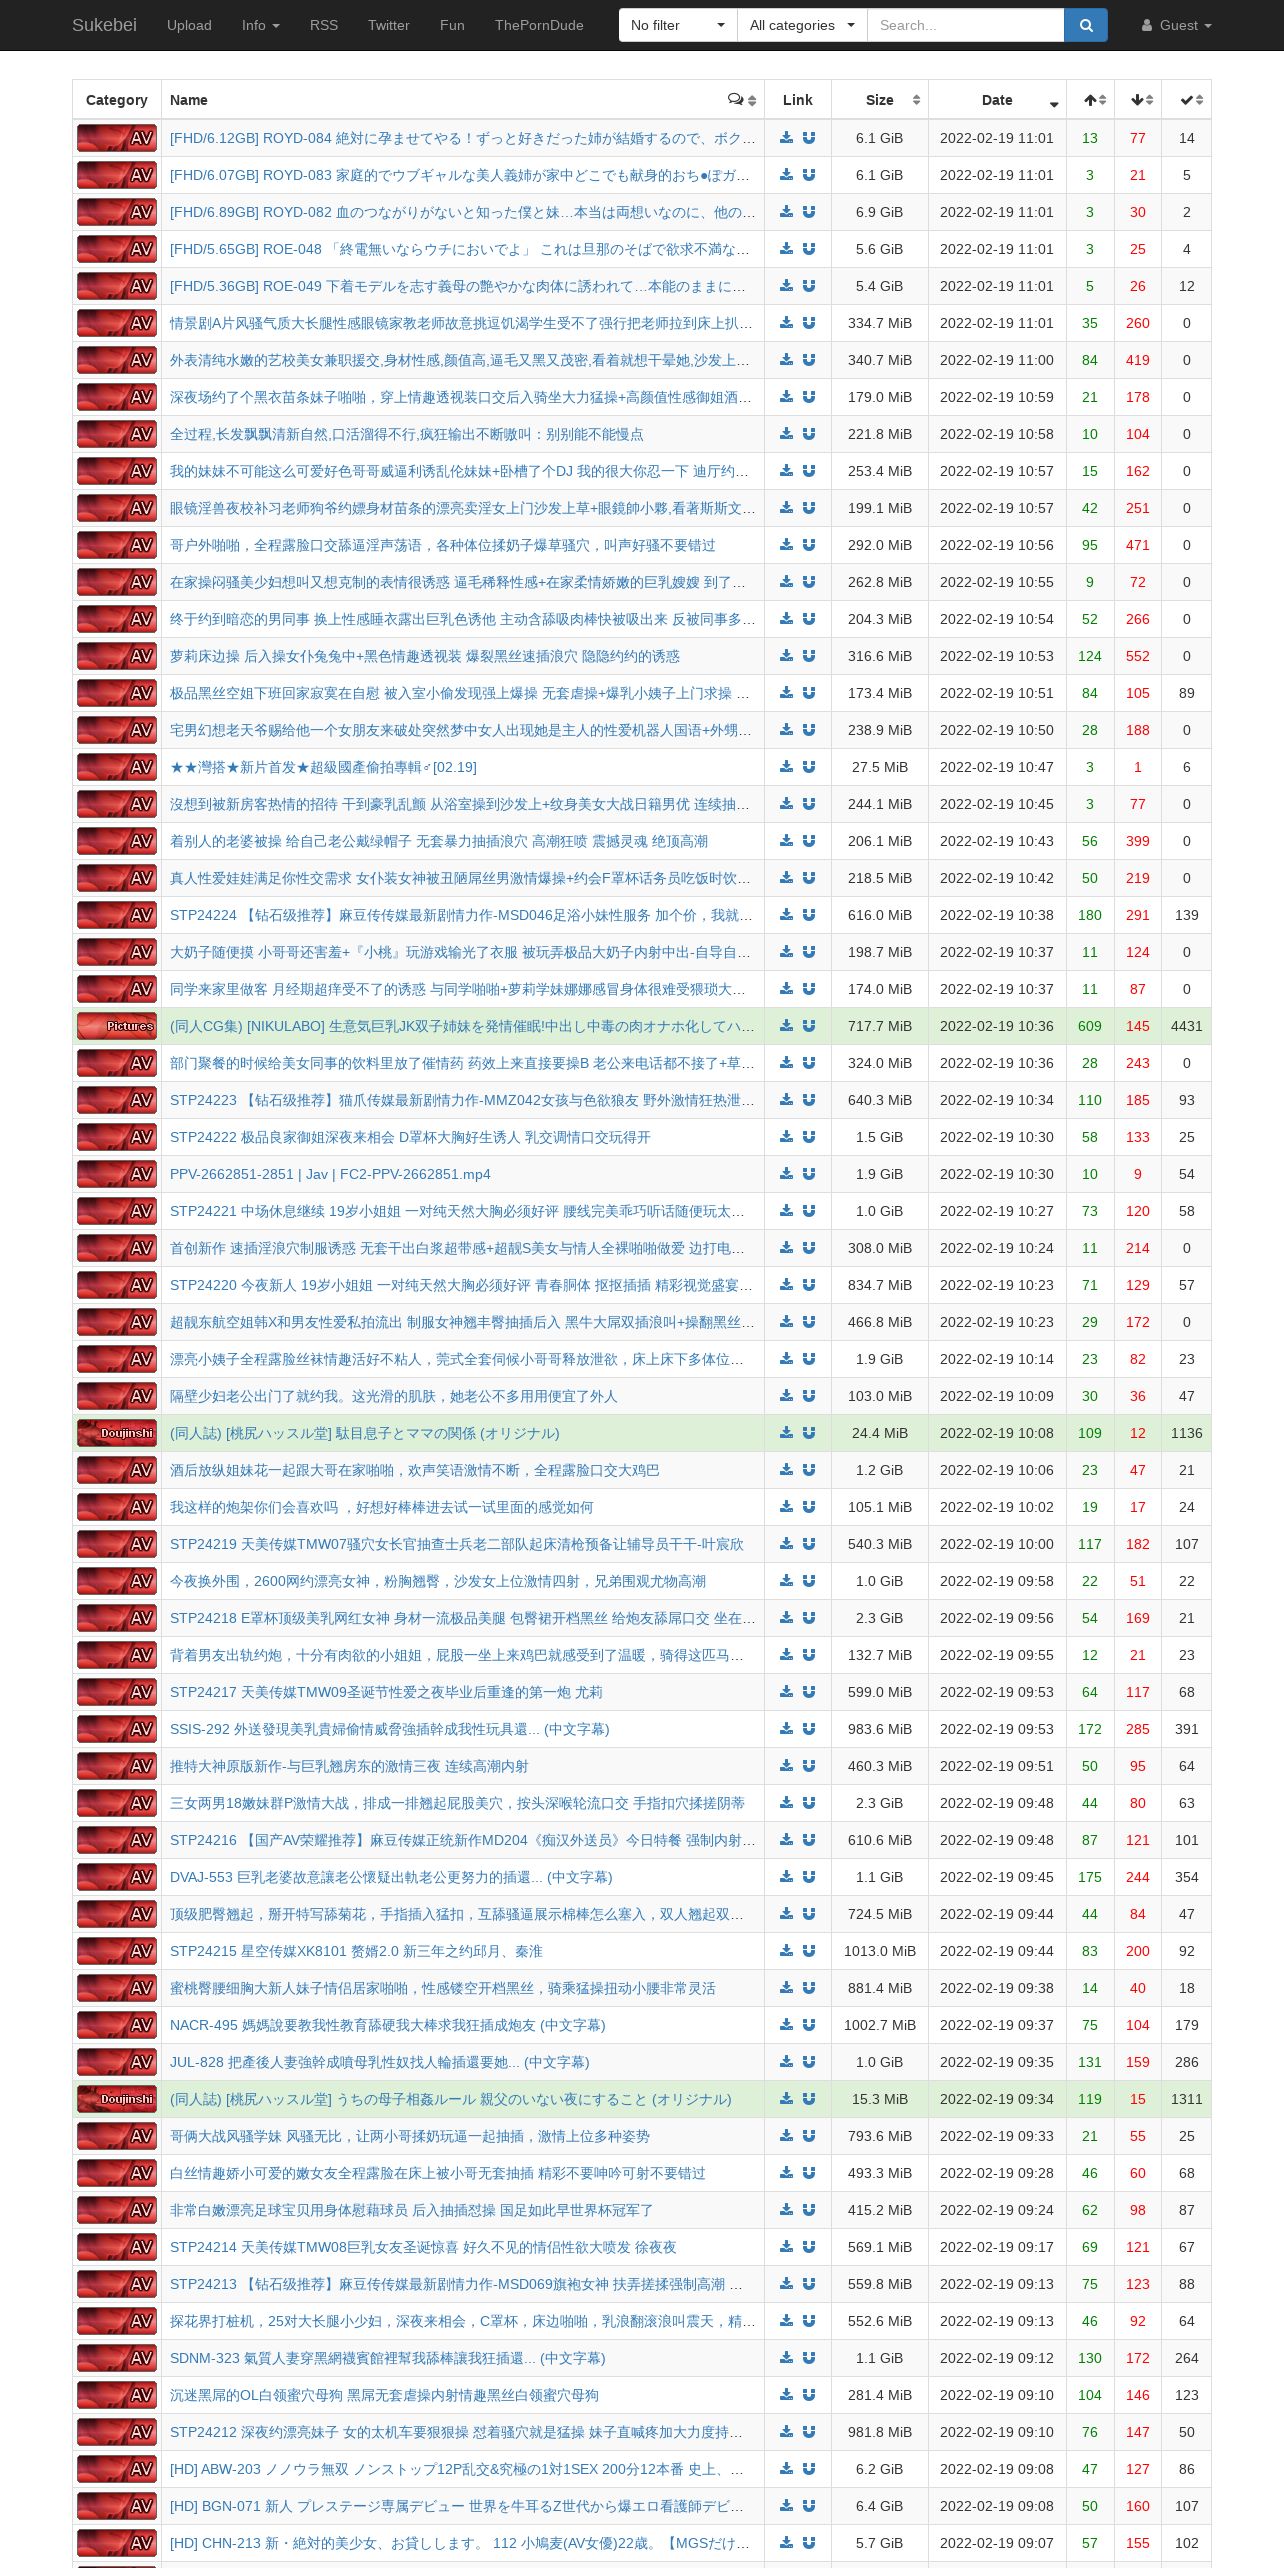Open the Upload page
Image resolution: width=1284 pixels, height=2568 pixels.
point(189,25)
